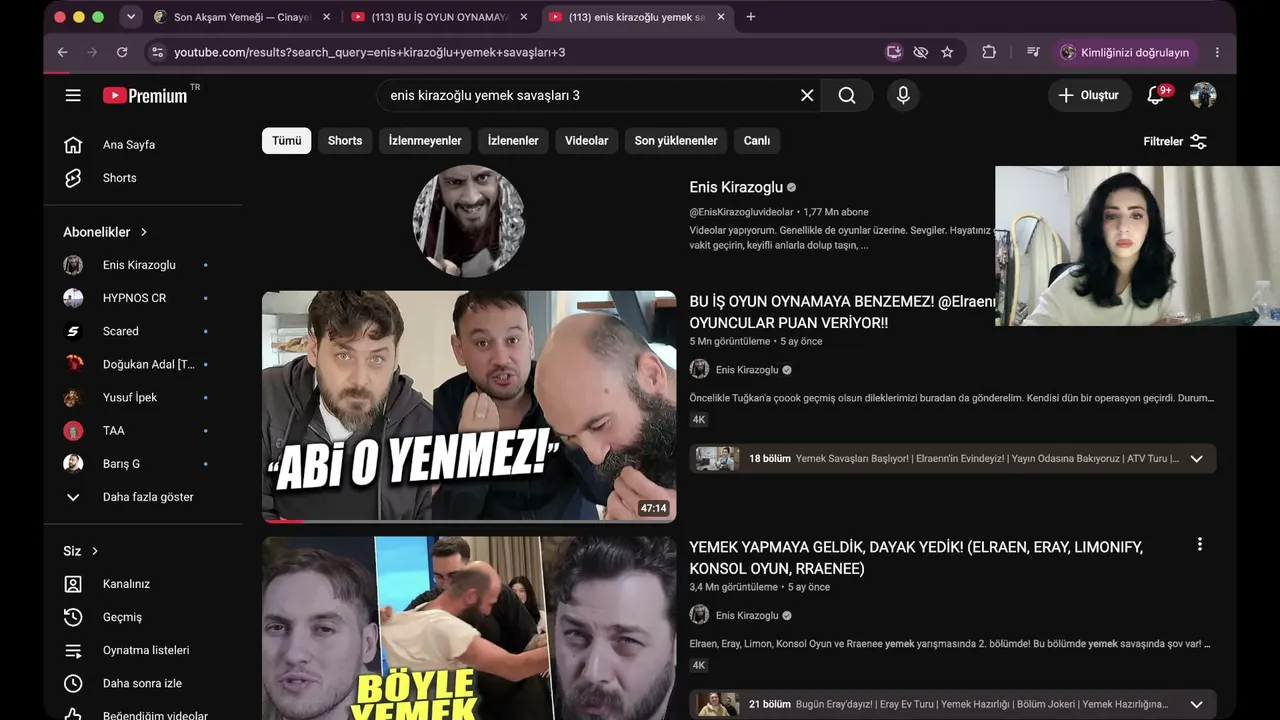Reload the current page
The width and height of the screenshot is (1280, 720).
pos(122,52)
